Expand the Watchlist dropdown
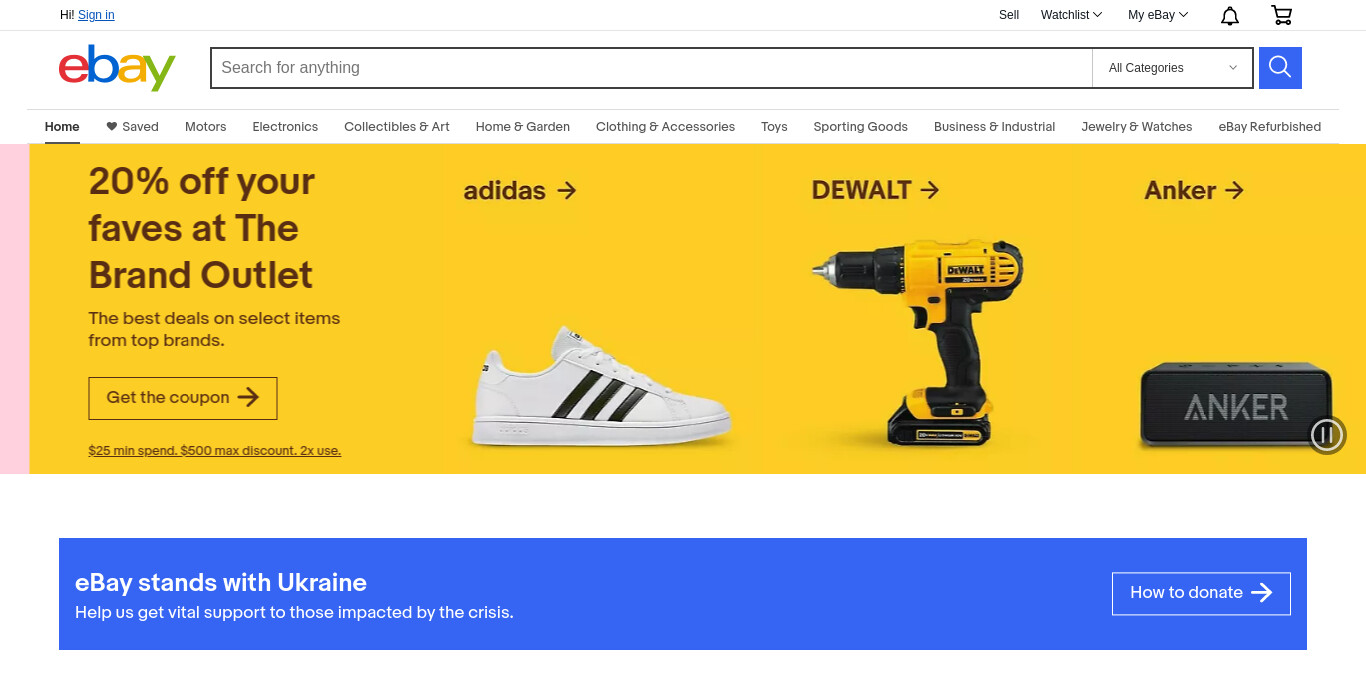 pyautogui.click(x=1071, y=15)
